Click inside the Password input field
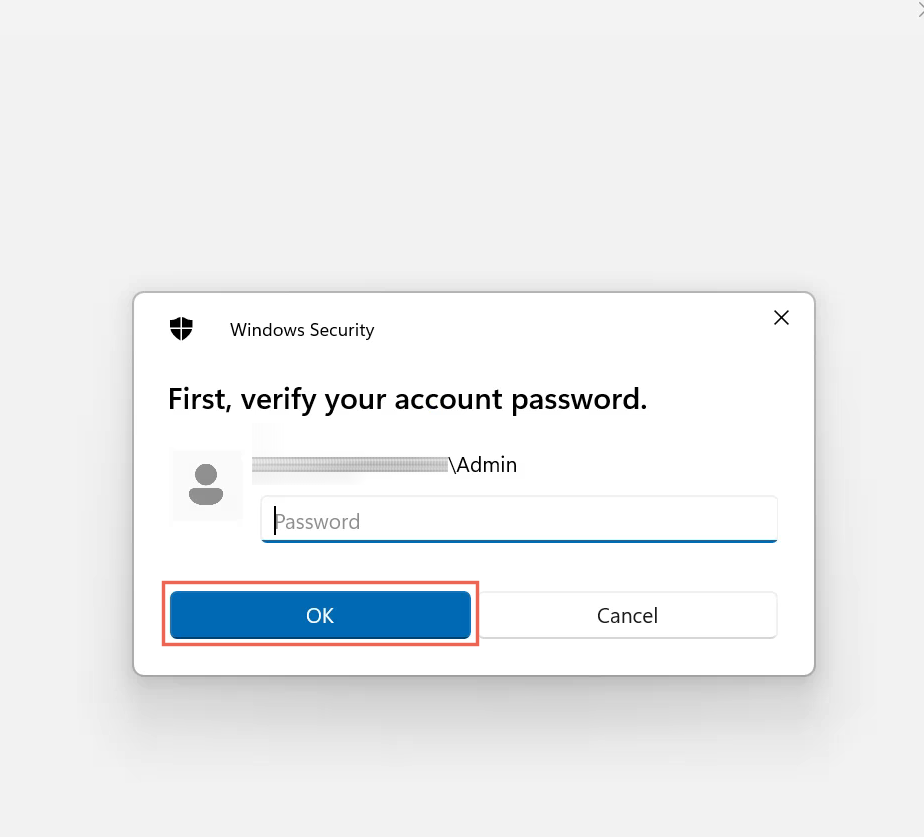The width and height of the screenshot is (924, 837). 519,520
